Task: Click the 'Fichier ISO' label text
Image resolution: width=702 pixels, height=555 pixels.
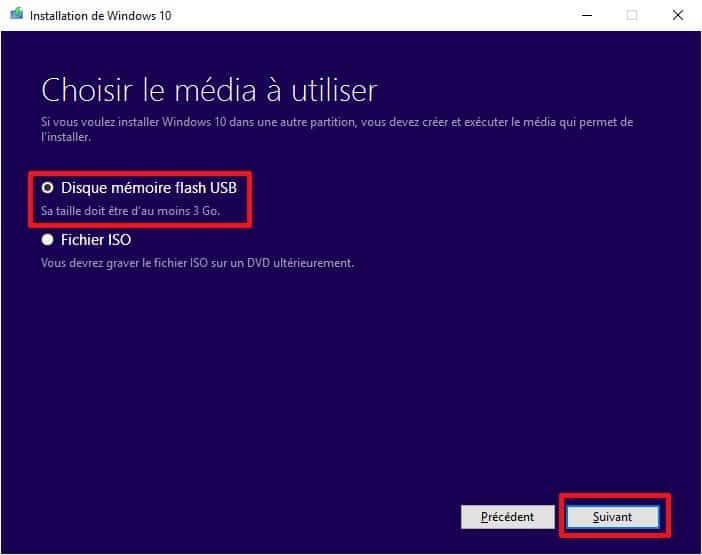Action: [96, 240]
